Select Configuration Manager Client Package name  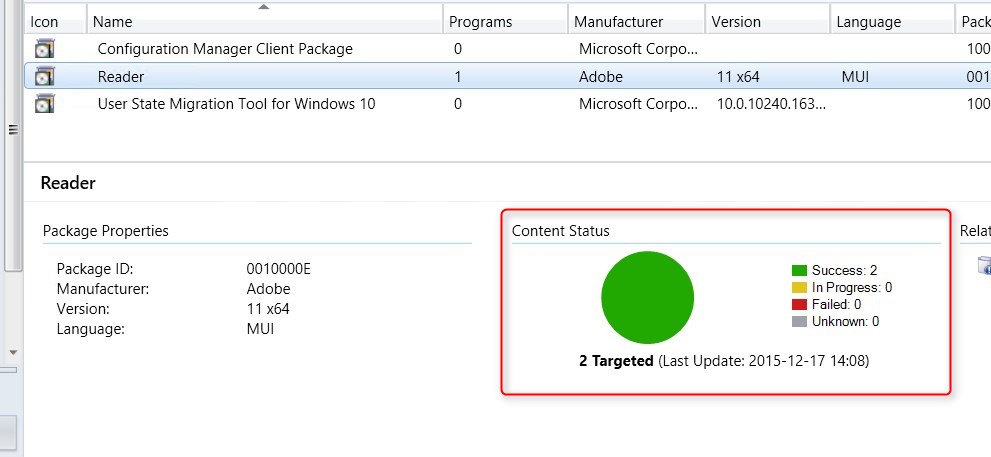[x=225, y=49]
